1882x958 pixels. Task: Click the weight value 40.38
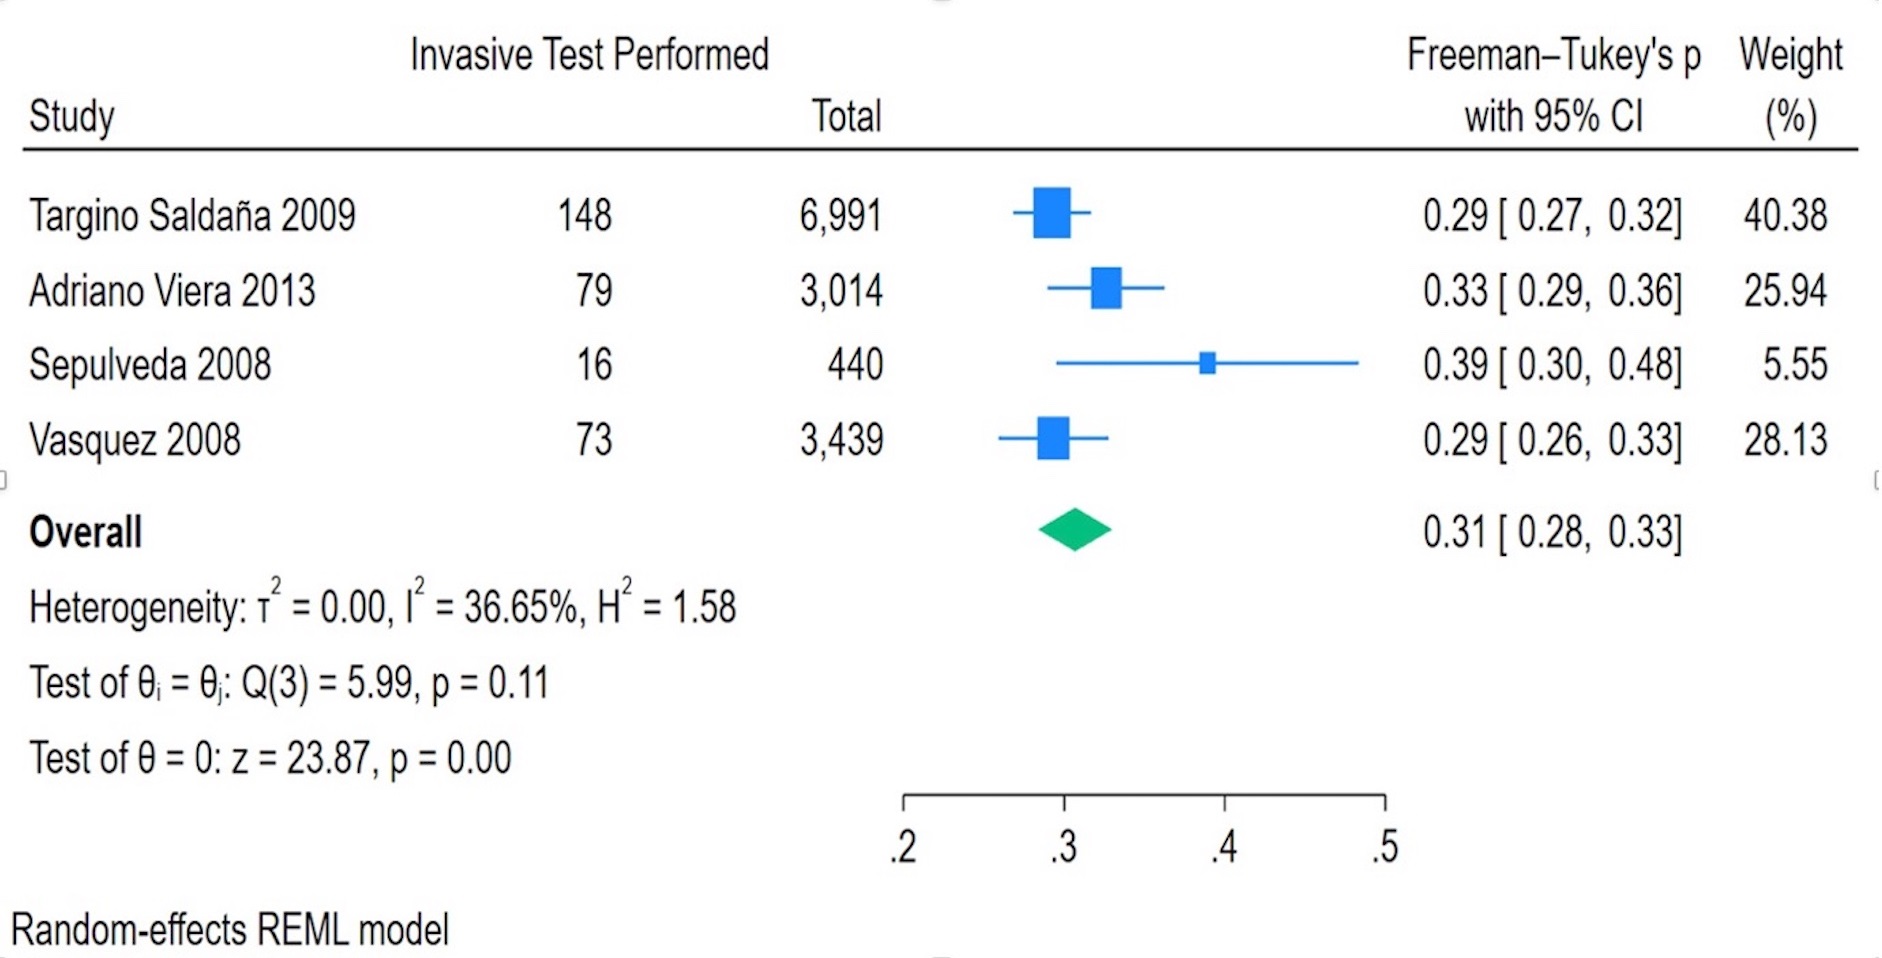[x=1785, y=215]
